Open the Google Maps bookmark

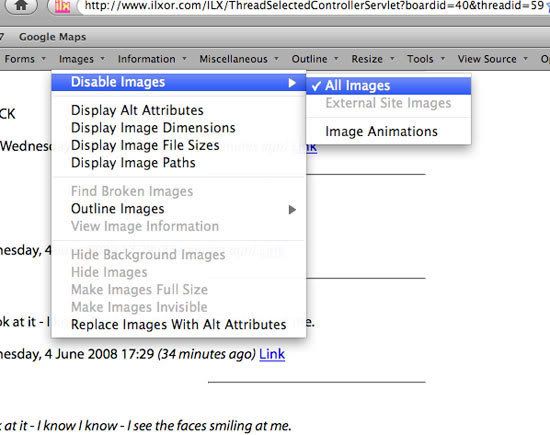pos(52,37)
